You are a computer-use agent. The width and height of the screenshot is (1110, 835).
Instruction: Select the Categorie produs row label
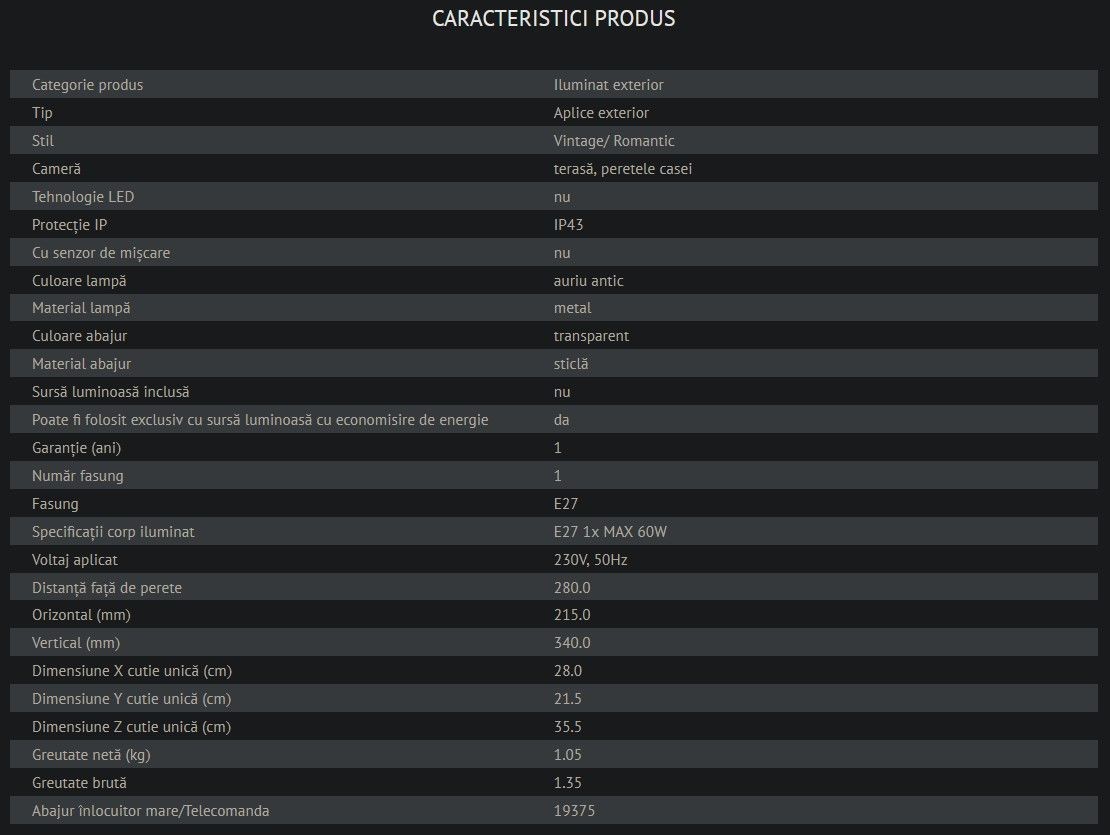87,85
